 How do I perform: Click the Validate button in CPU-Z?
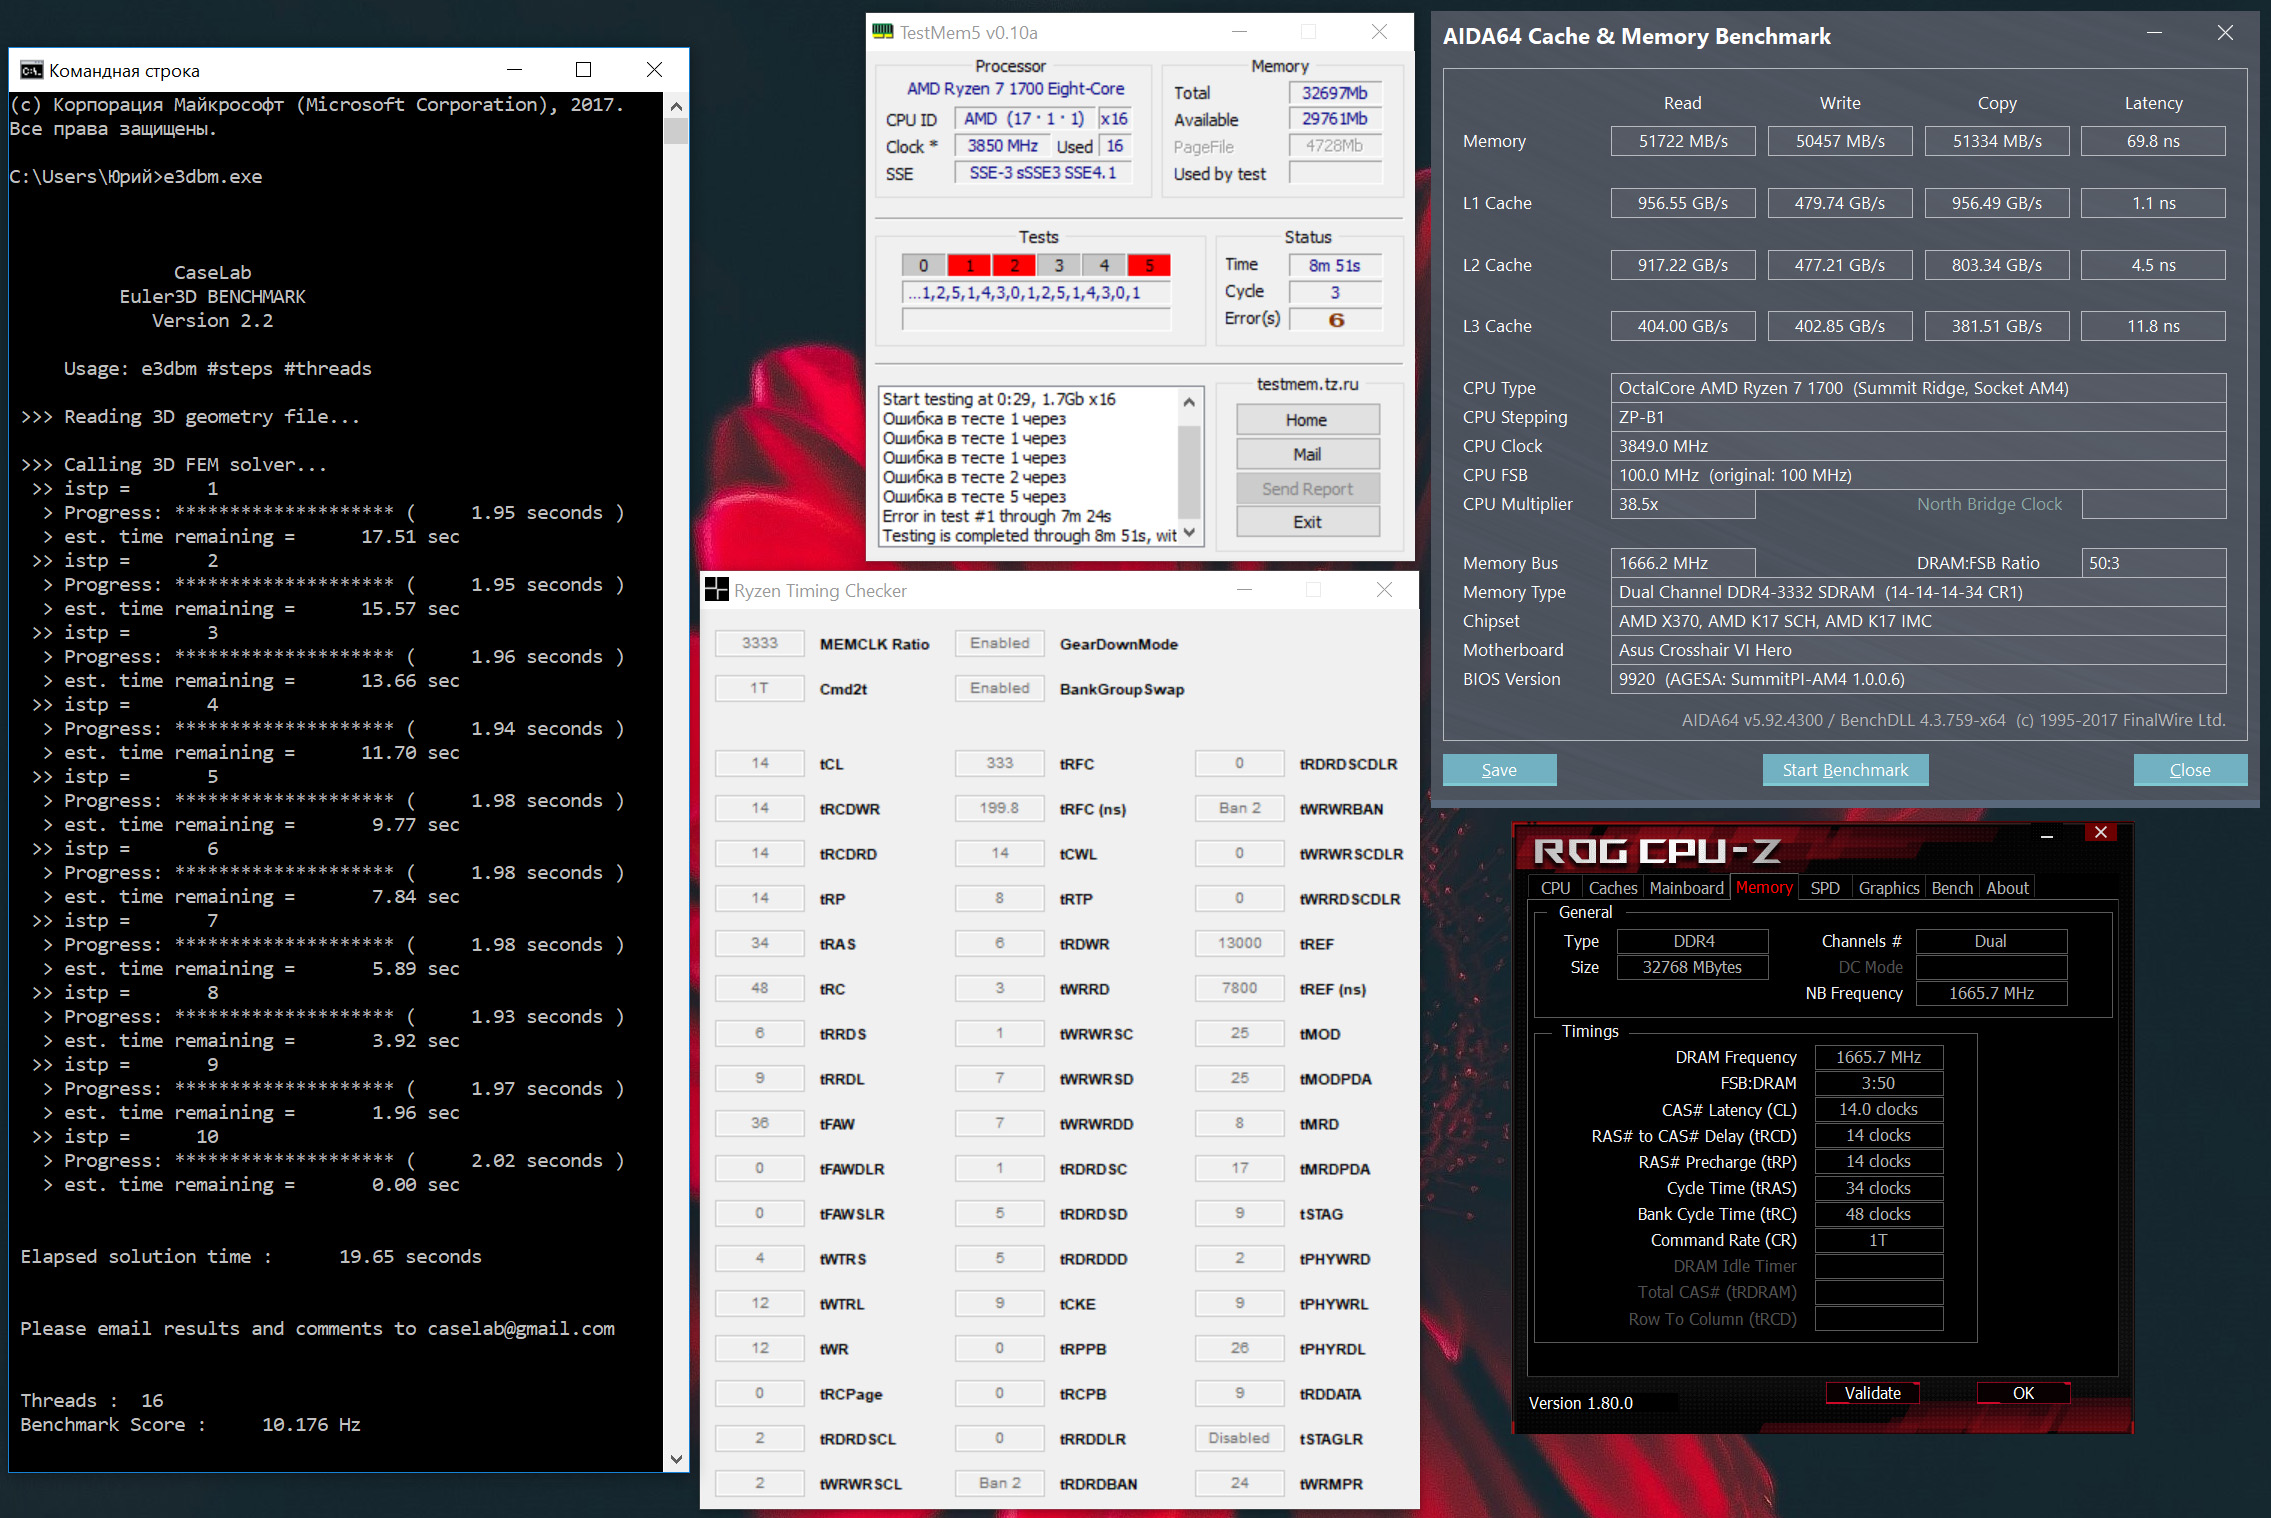(x=1872, y=1393)
